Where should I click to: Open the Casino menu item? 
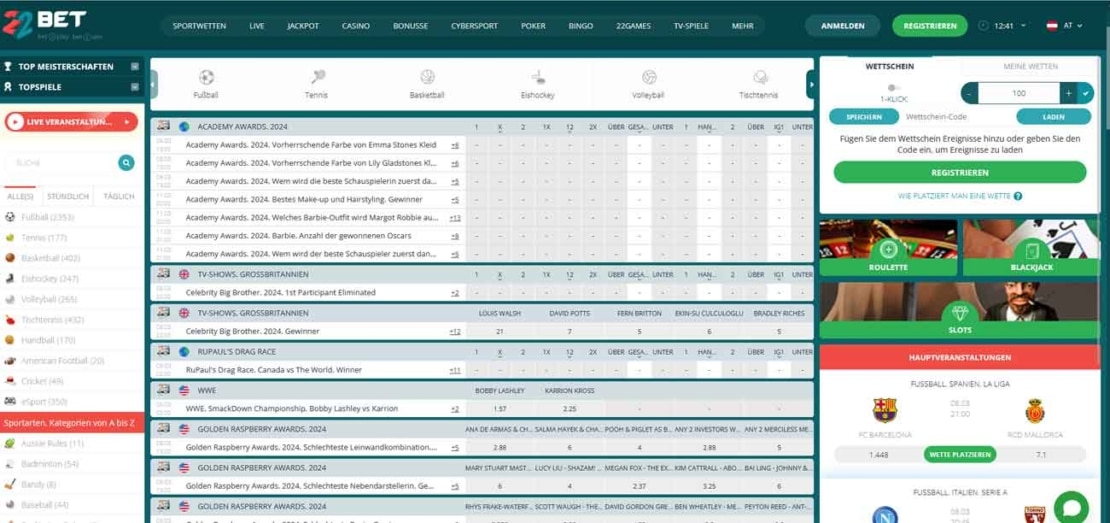tap(356, 26)
